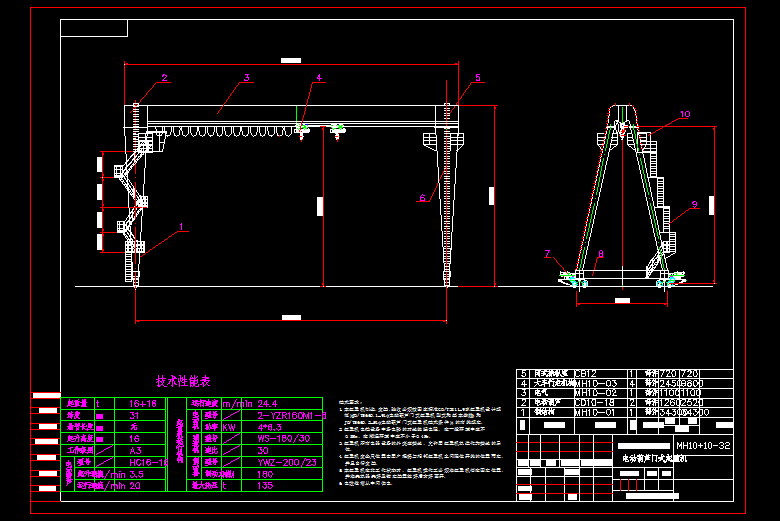This screenshot has height=521, width=780.
Task: Select the 135 maximum wheel load value
Action: click(265, 485)
